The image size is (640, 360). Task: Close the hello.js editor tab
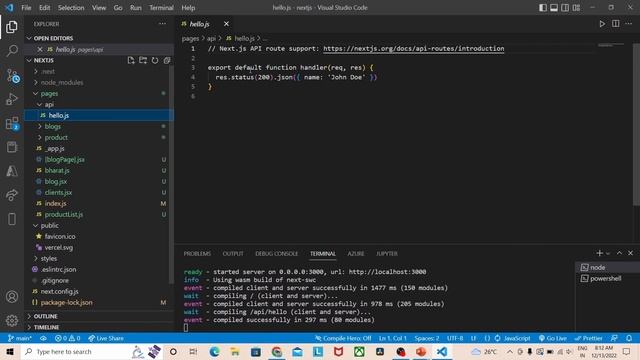pyautogui.click(x=226, y=24)
